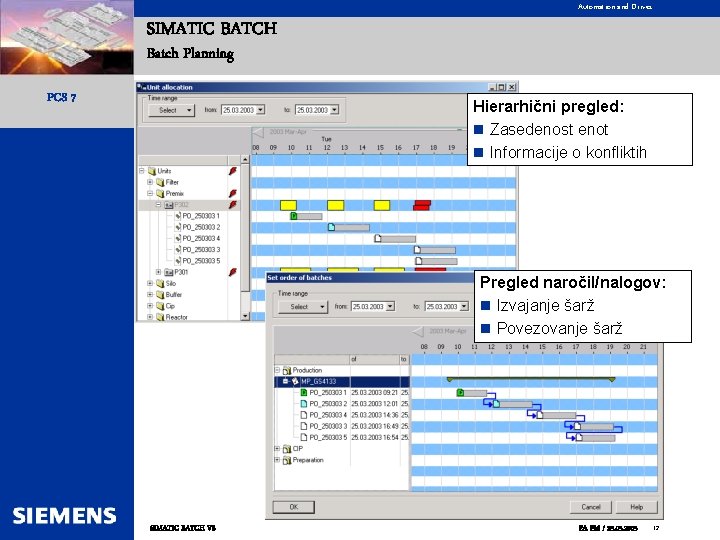720x540 pixels.
Task: Select the Production folder icon
Action: point(287,370)
